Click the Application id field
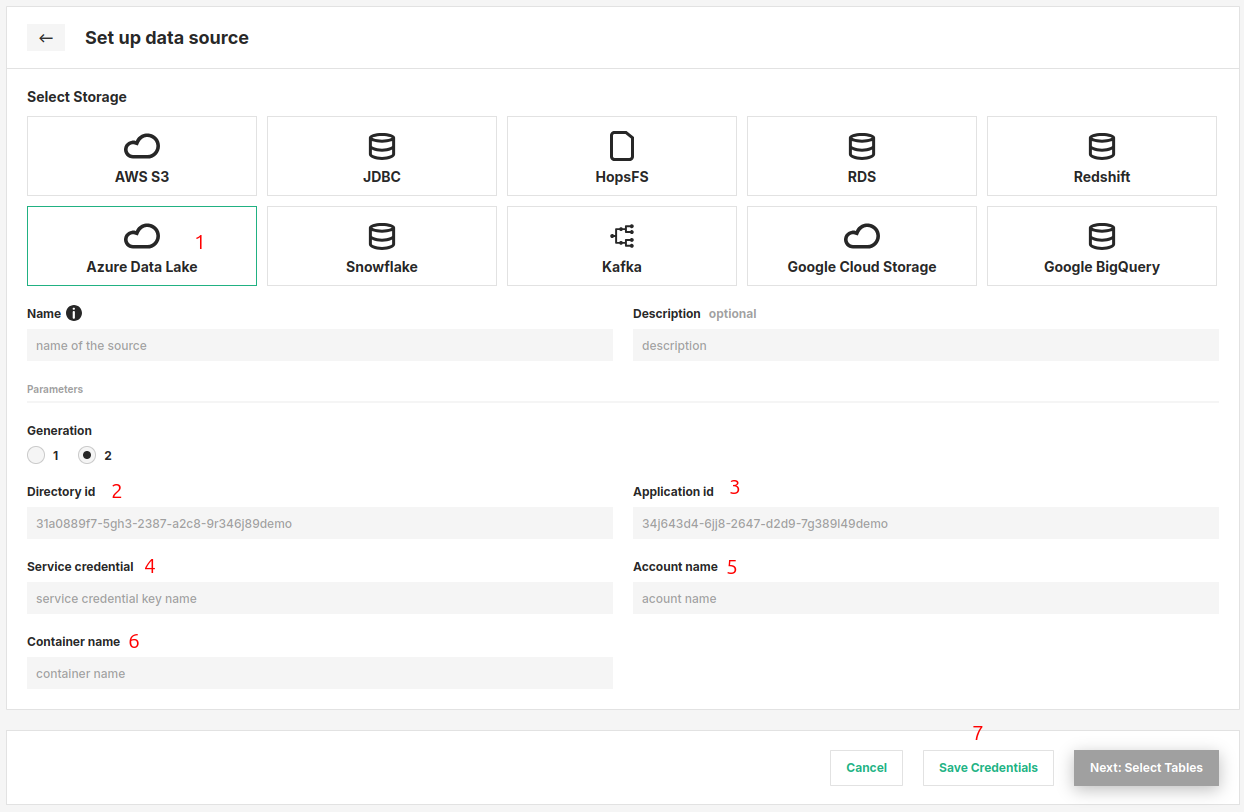 (x=925, y=523)
